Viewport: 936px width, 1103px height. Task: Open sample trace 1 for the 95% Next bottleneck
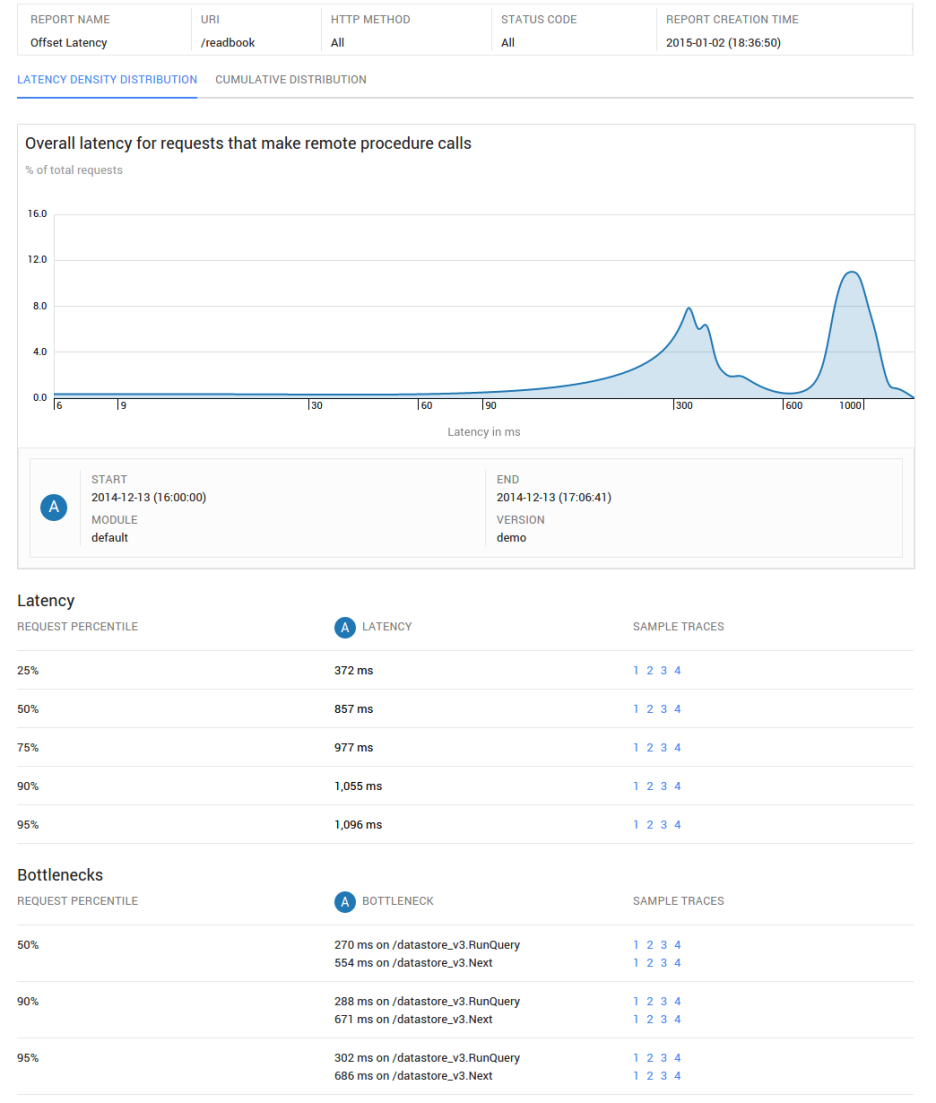[636, 1075]
